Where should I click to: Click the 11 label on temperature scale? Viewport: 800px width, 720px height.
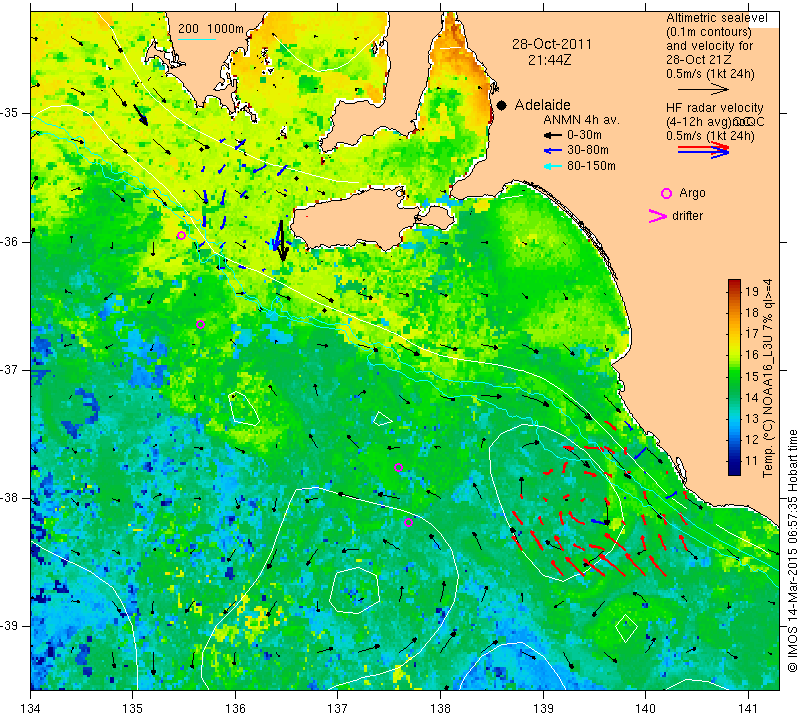[752, 461]
